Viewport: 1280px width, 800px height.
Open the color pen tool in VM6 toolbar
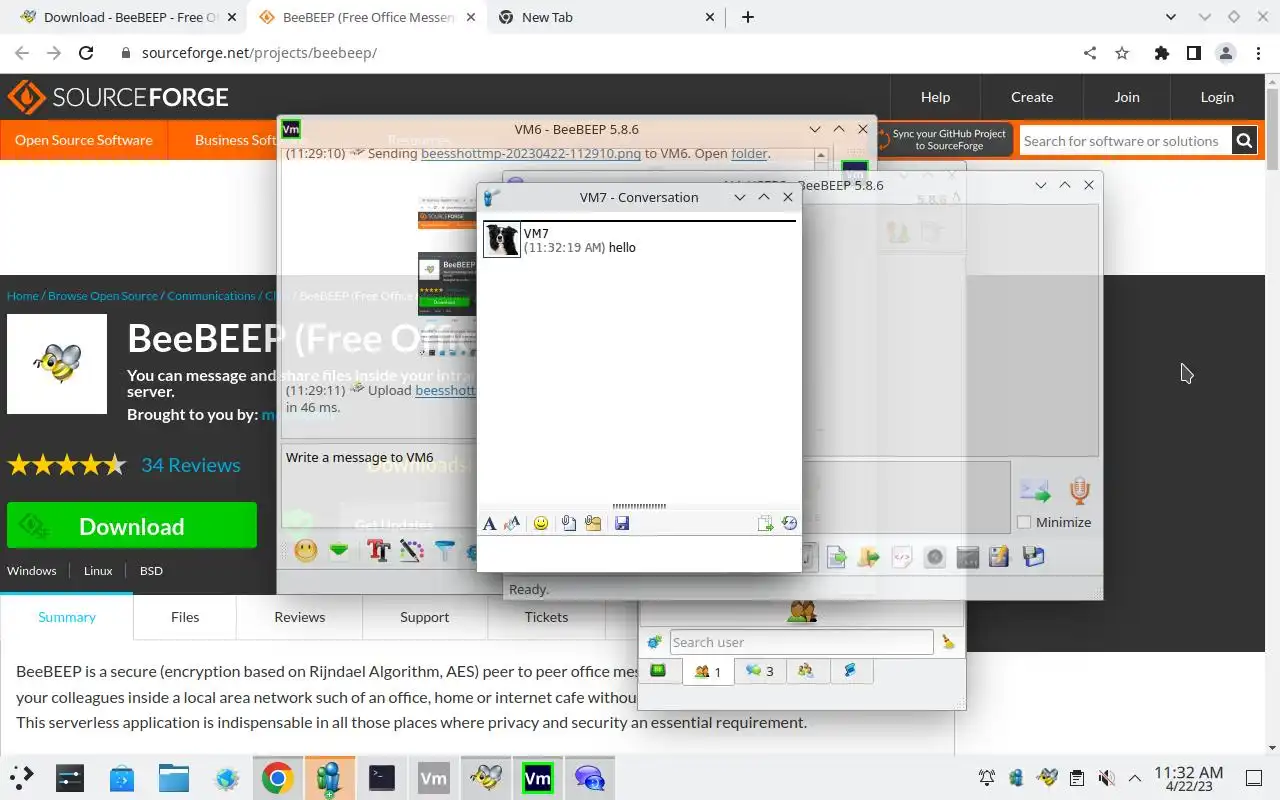[412, 550]
